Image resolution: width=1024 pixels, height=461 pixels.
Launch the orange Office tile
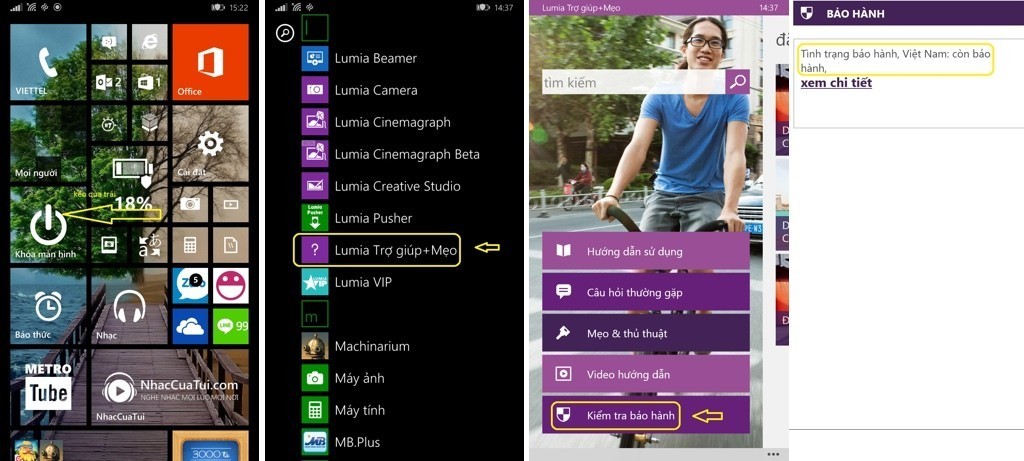click(210, 62)
